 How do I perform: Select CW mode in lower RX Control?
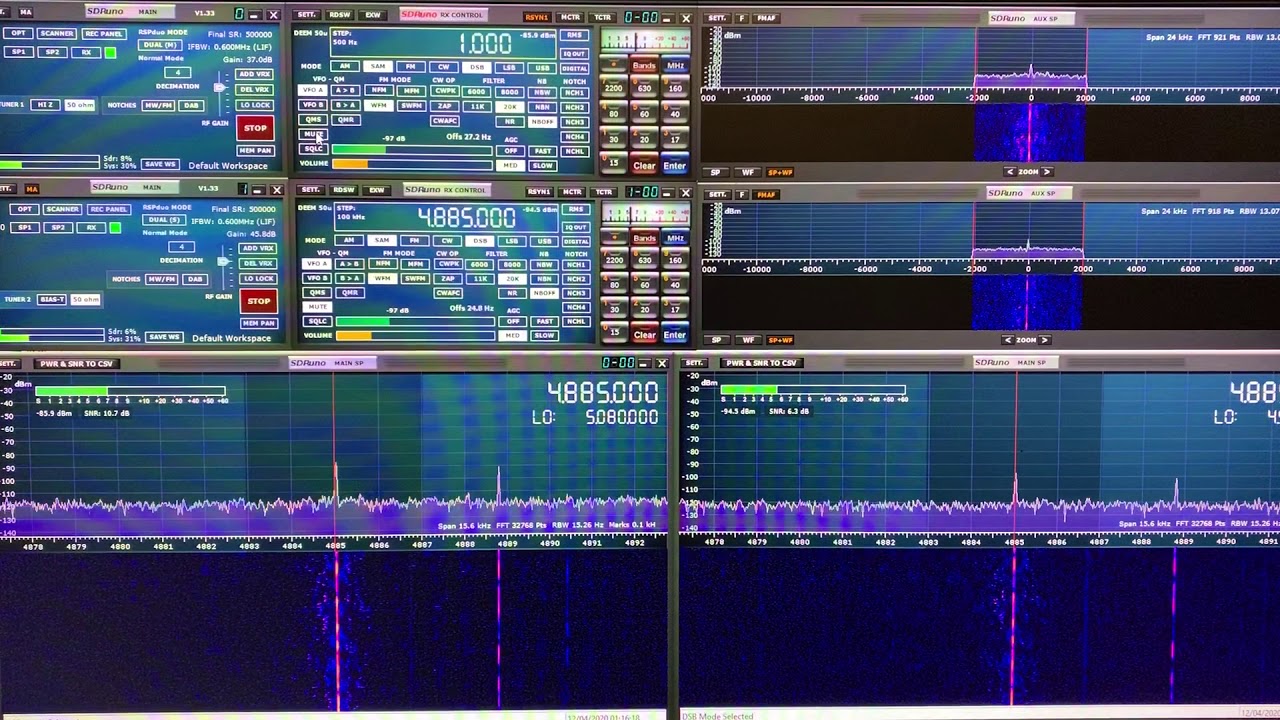coord(446,241)
